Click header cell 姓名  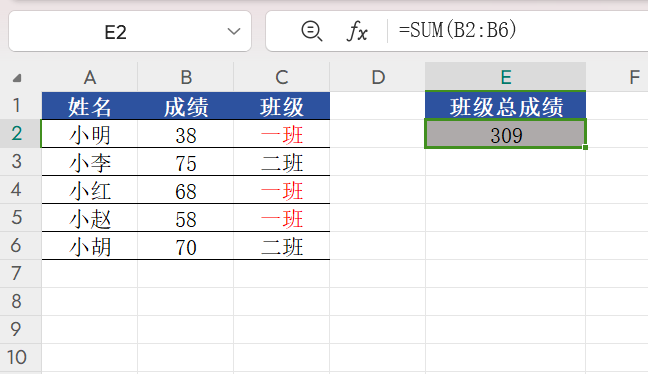90,106
